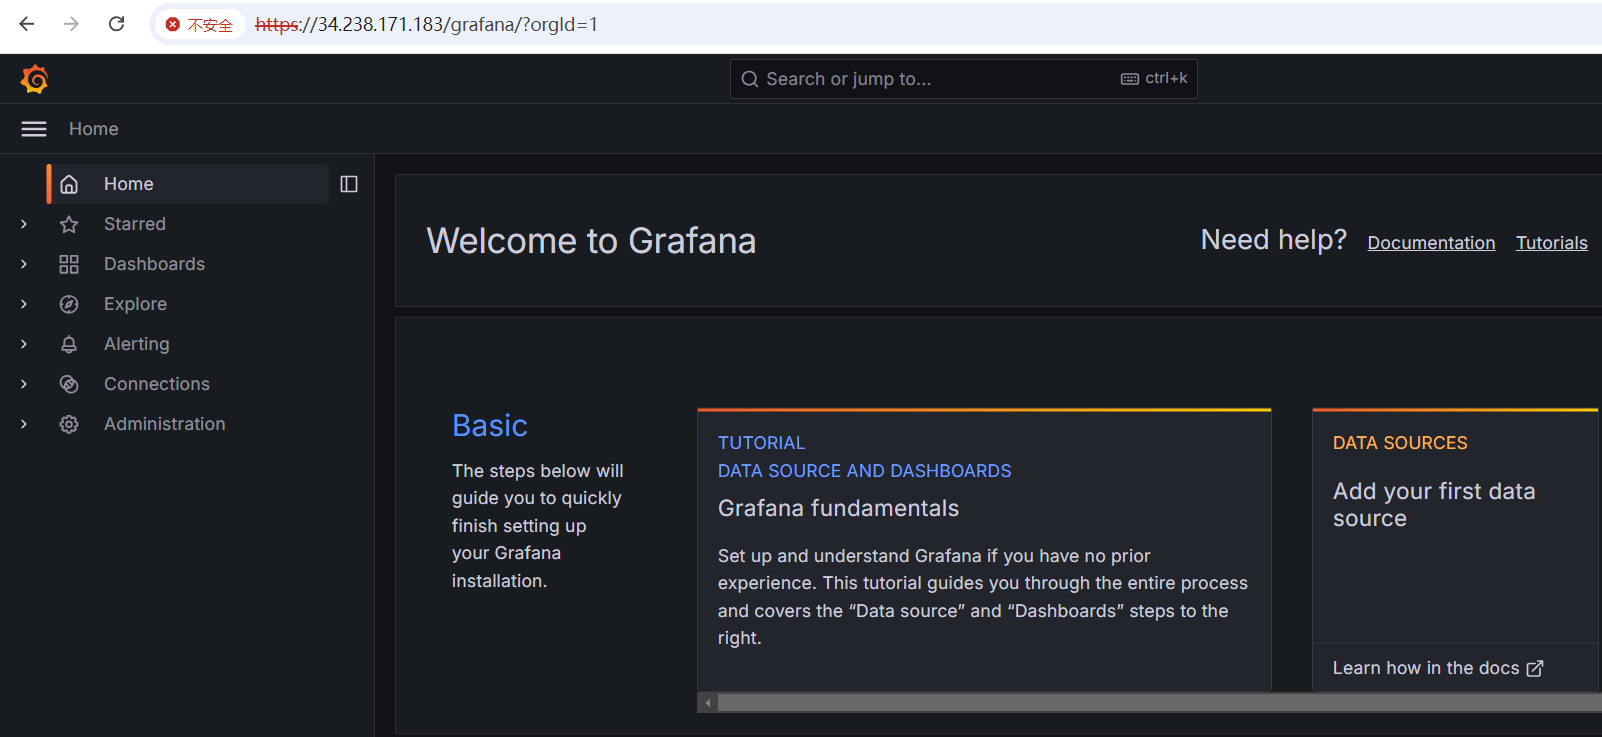Click the Need help? text
Viewport: 1602px width, 737px height.
[x=1274, y=240]
